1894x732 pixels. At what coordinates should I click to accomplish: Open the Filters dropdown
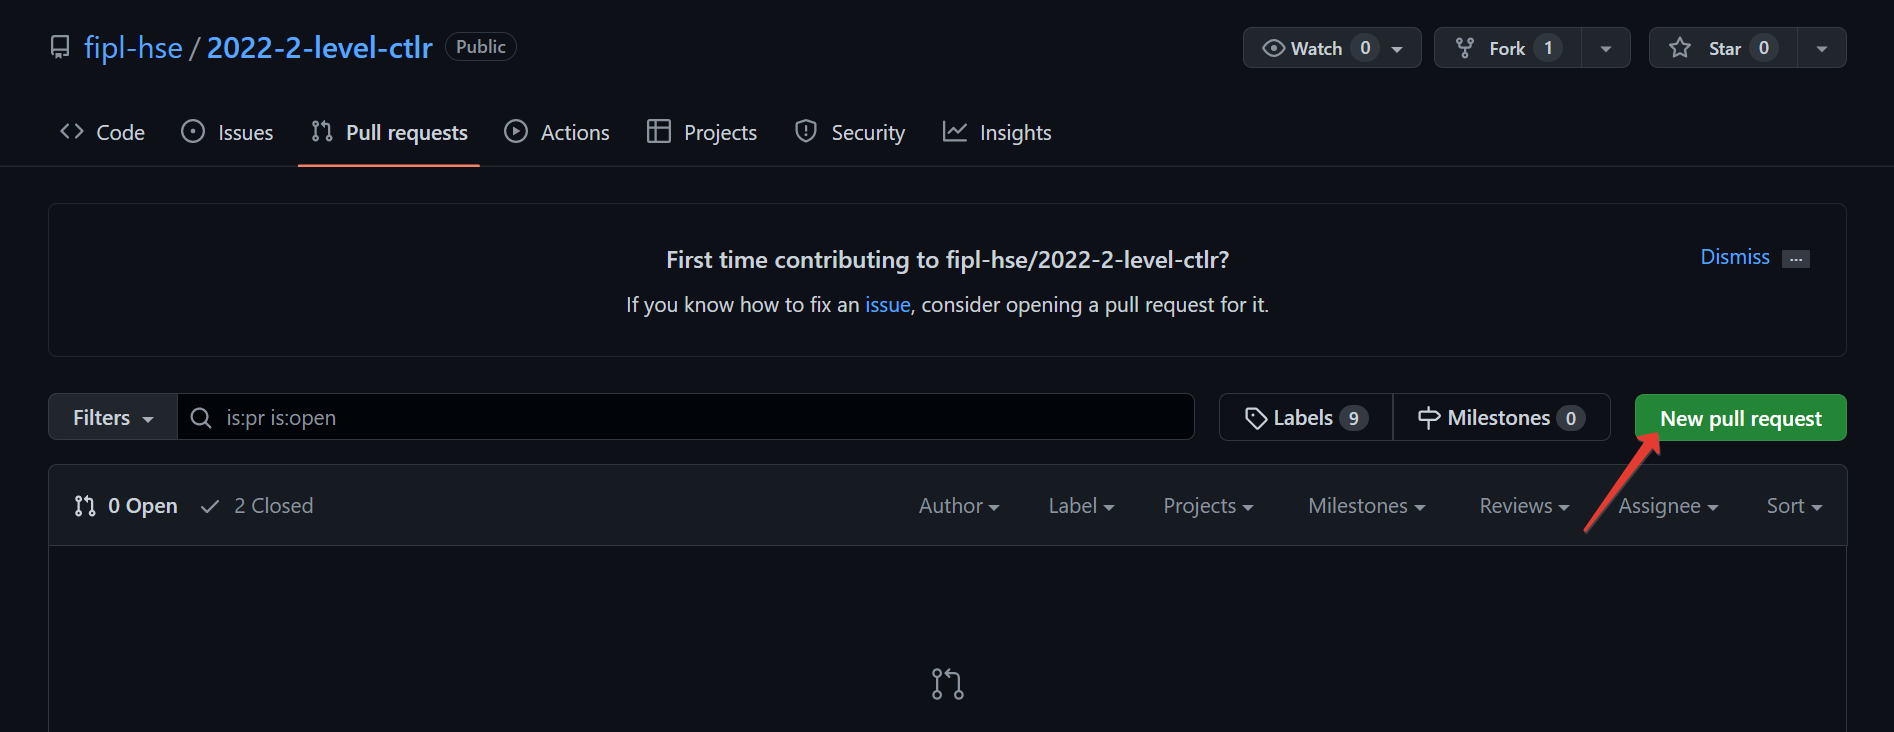(x=113, y=417)
